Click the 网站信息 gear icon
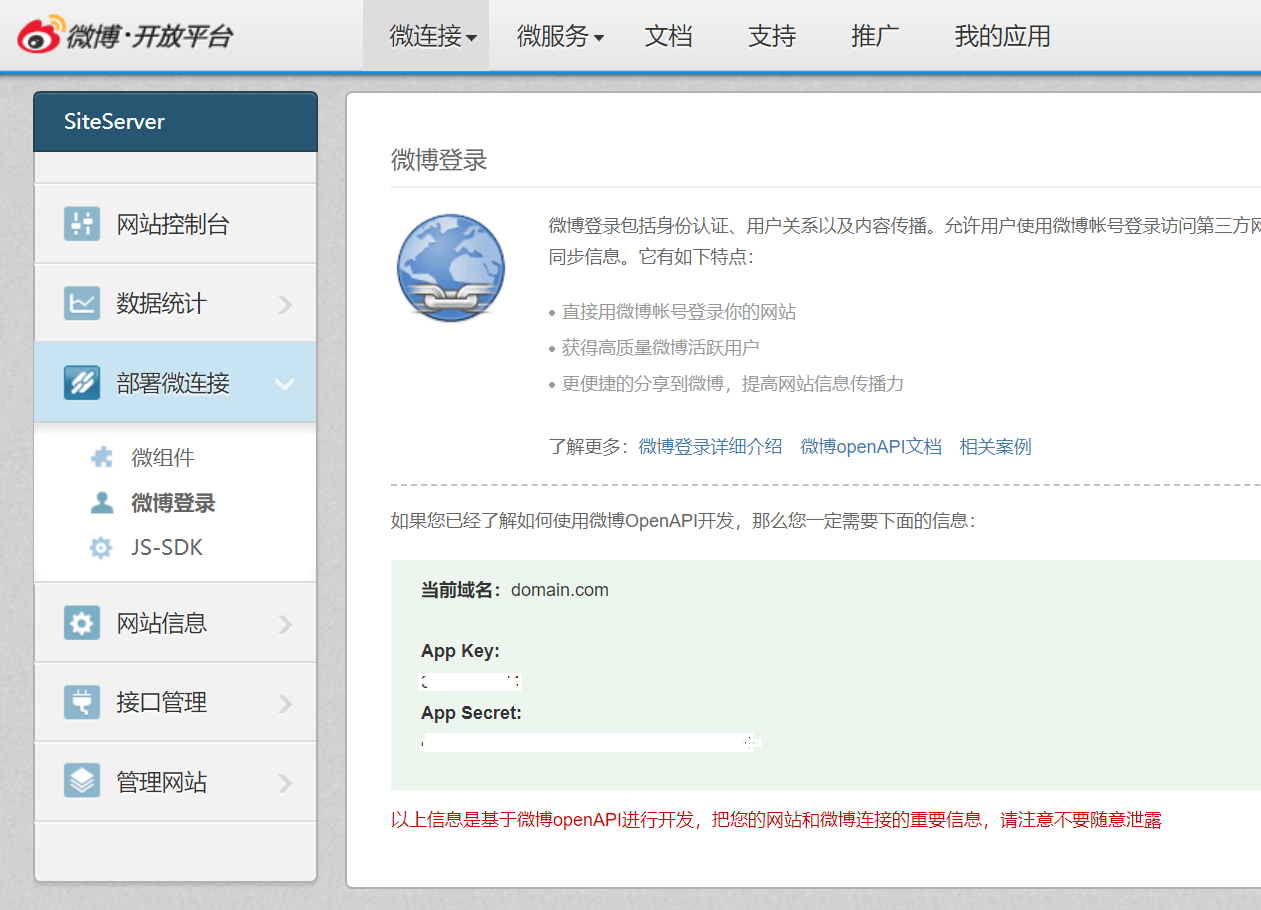The image size is (1261, 910). (81, 623)
